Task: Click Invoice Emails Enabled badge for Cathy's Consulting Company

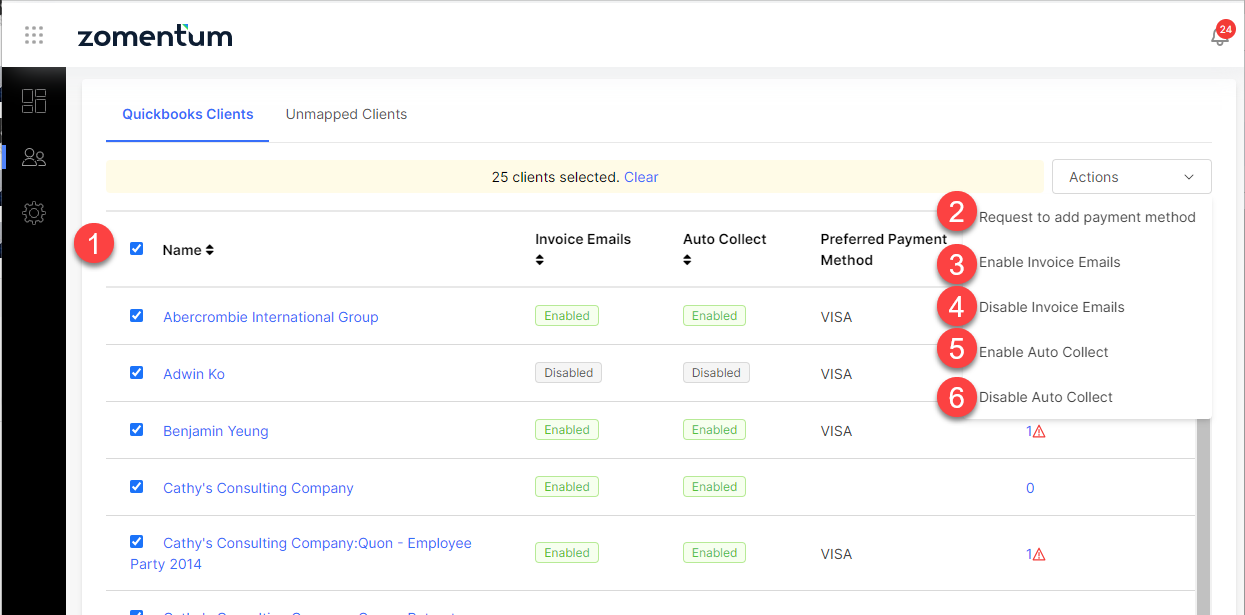Action: (567, 487)
